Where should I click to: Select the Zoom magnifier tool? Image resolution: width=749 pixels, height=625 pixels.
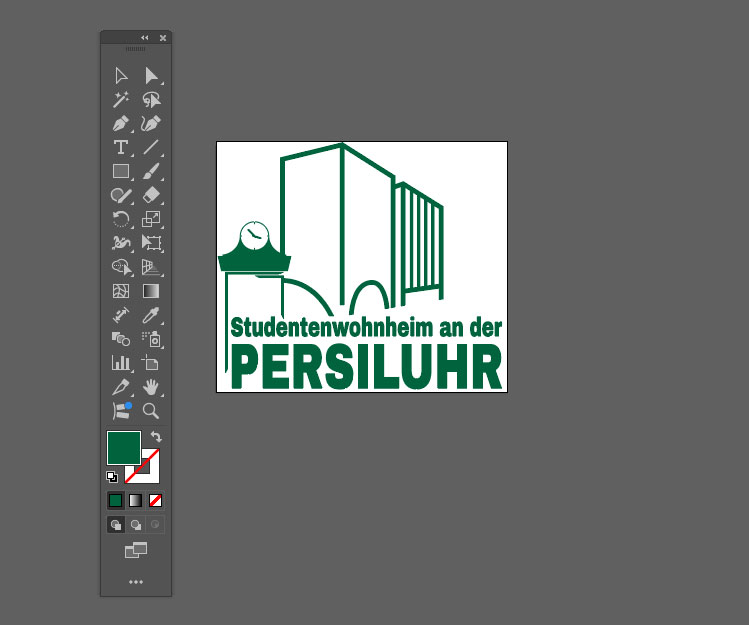tap(151, 411)
